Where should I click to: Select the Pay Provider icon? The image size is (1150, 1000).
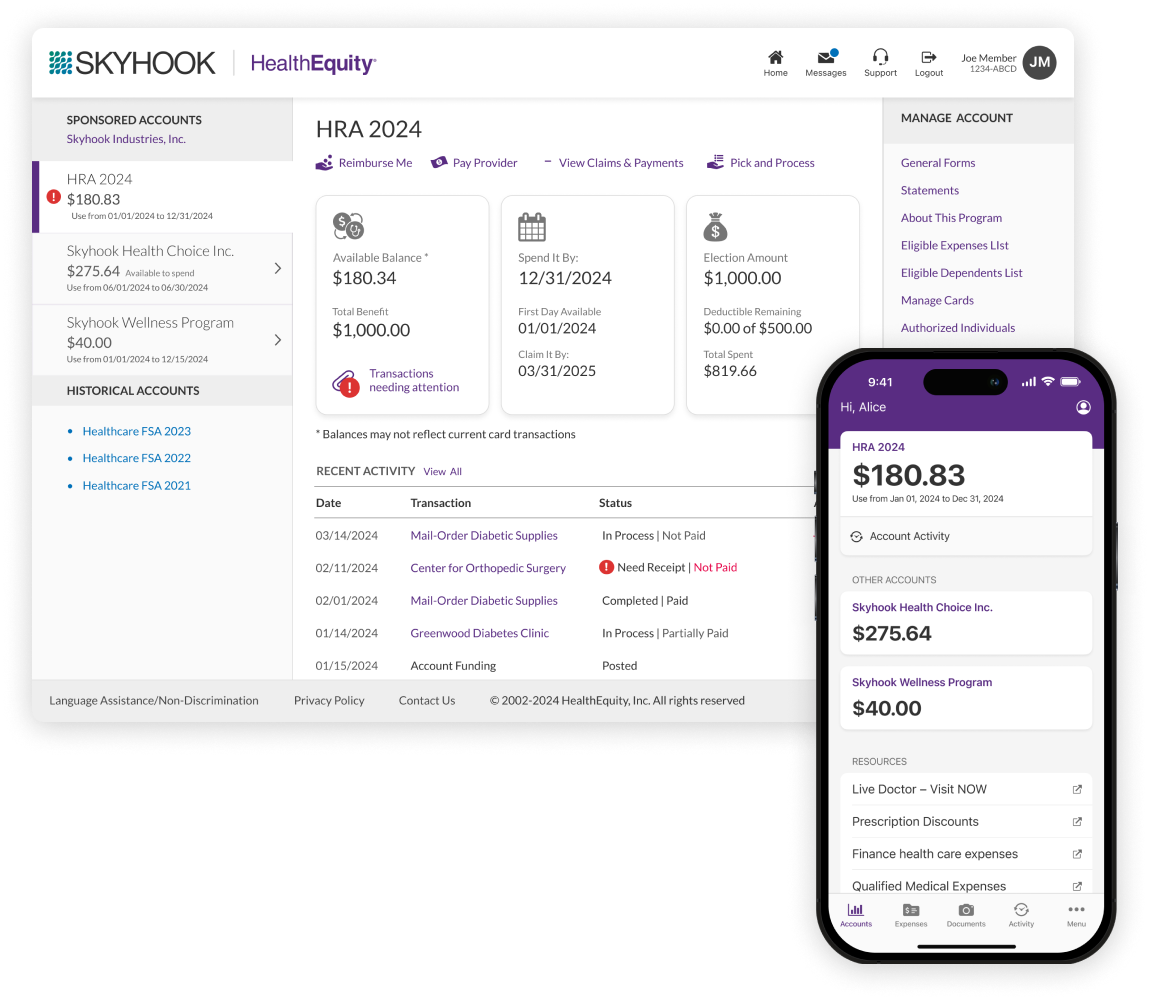pyautogui.click(x=438, y=163)
